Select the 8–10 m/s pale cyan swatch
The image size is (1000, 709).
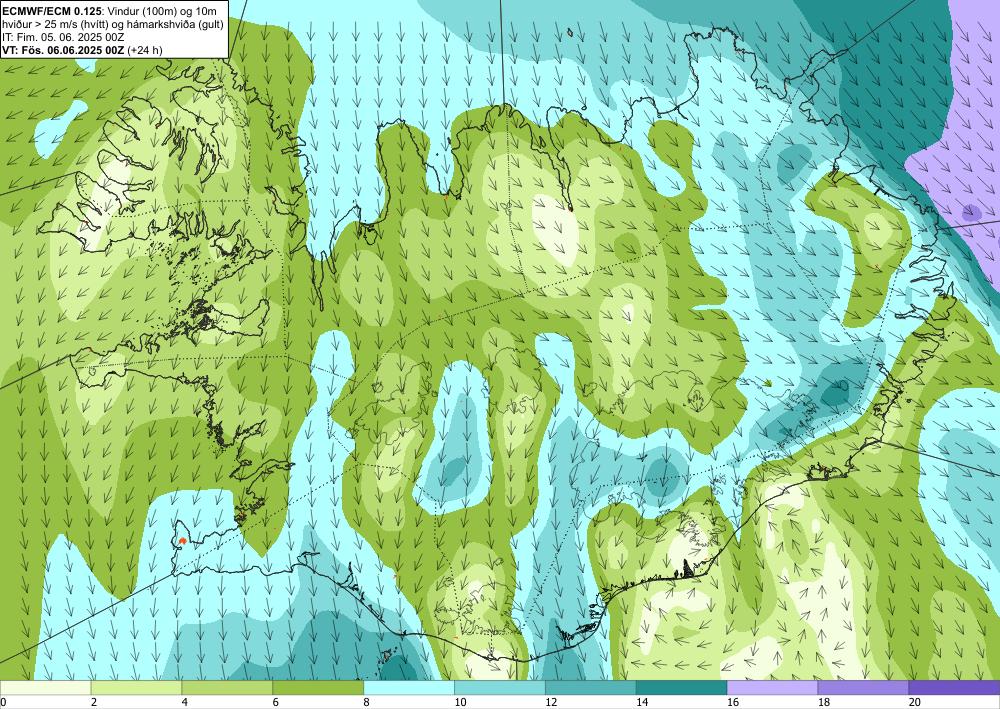pos(409,687)
